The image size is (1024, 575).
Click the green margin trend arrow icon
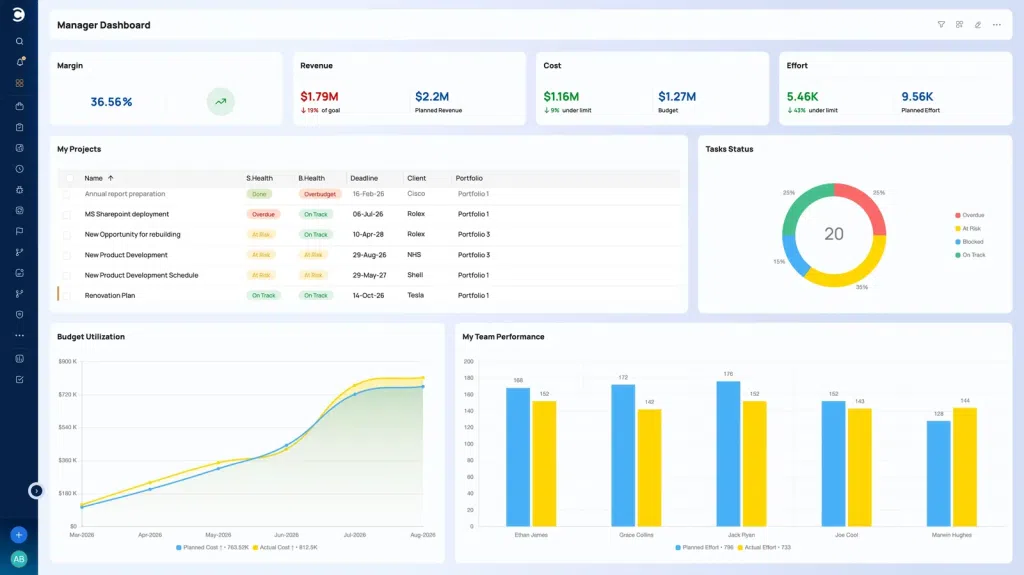pos(221,101)
